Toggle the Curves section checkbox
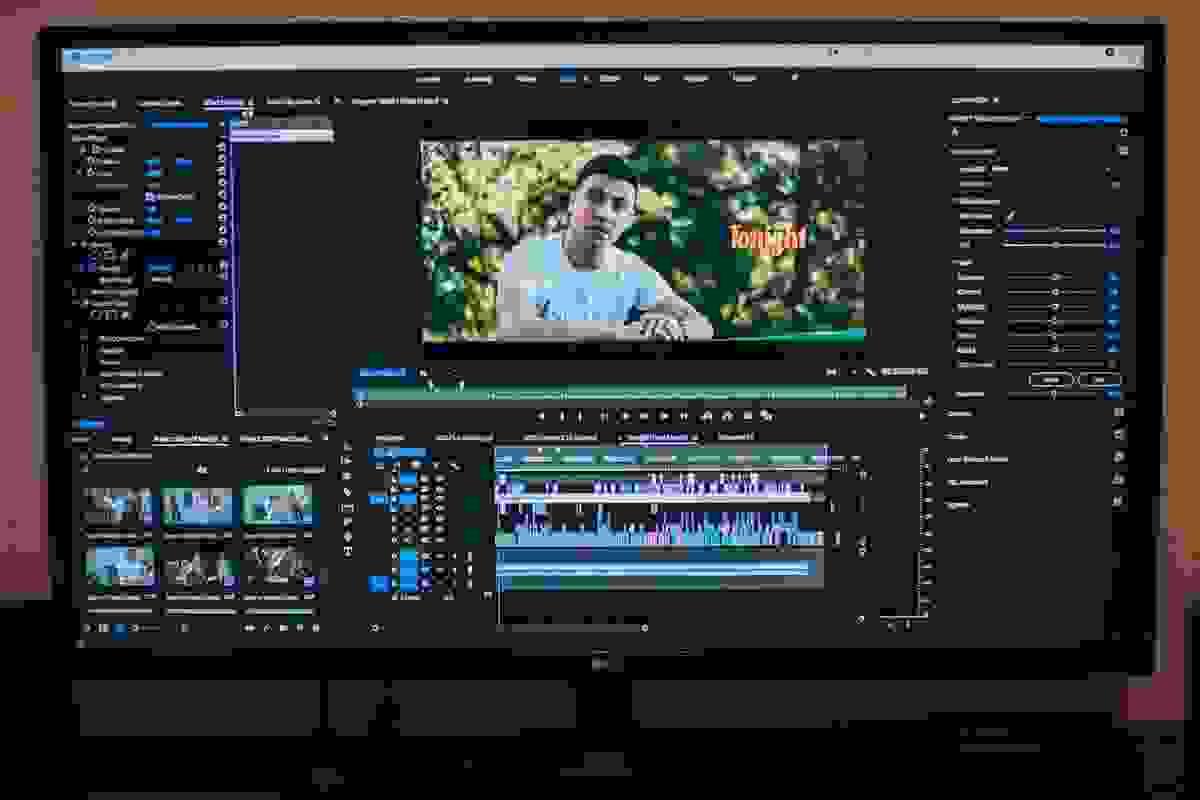This screenshot has width=1200, height=800. [1119, 437]
